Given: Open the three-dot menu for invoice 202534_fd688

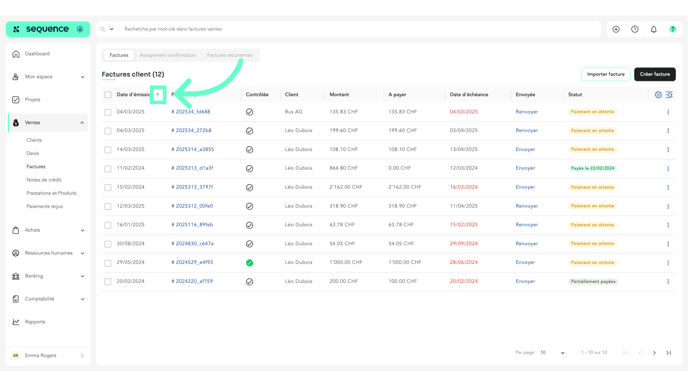Looking at the screenshot, I should tap(668, 112).
